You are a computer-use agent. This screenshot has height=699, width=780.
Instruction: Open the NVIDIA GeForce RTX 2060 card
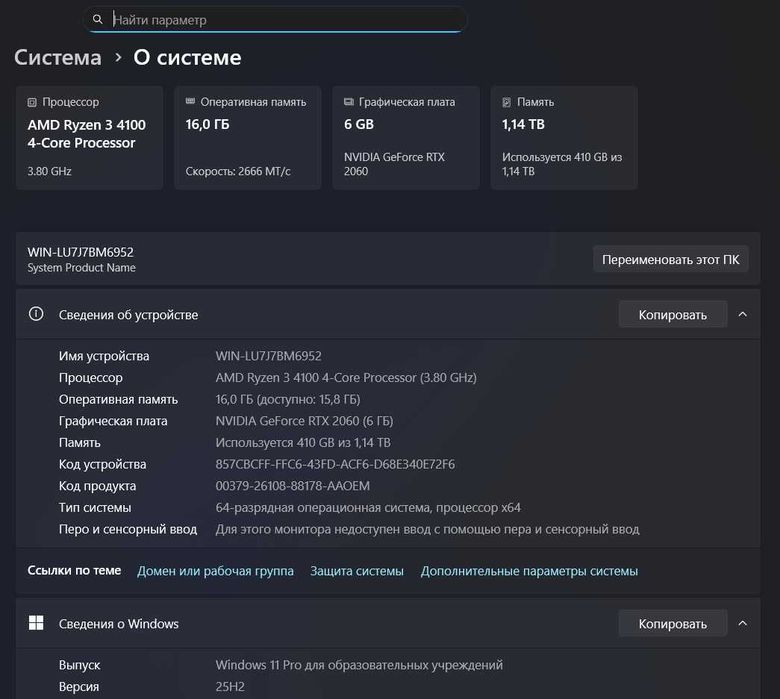(406, 137)
